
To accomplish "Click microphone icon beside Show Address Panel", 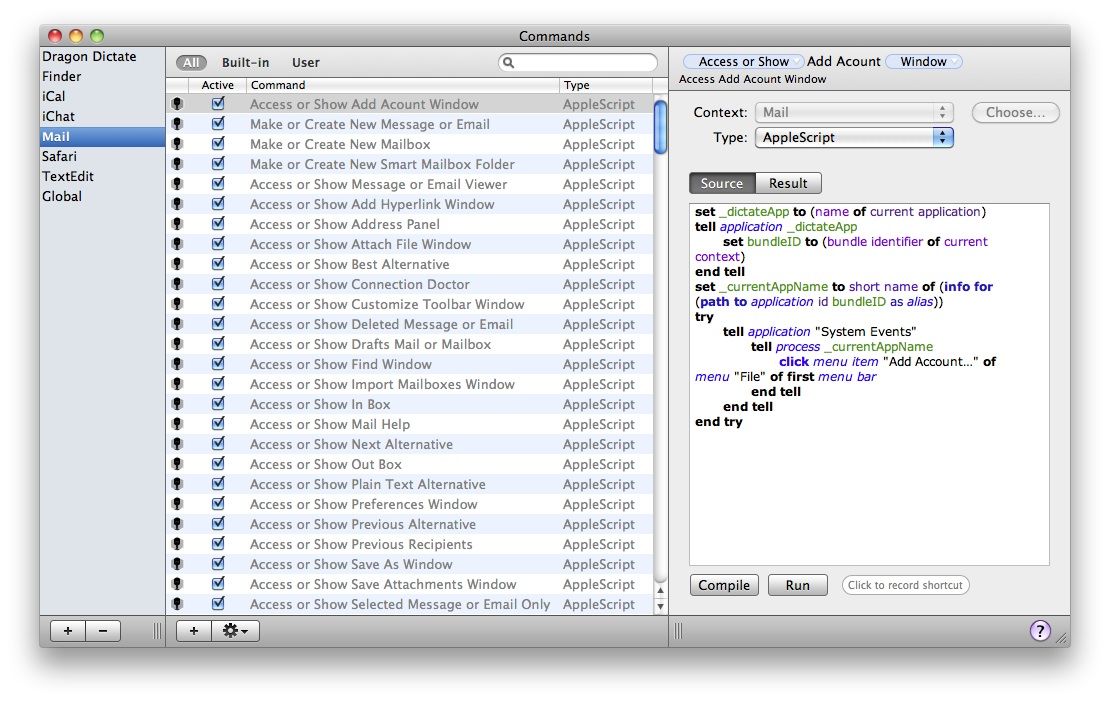I will [177, 224].
